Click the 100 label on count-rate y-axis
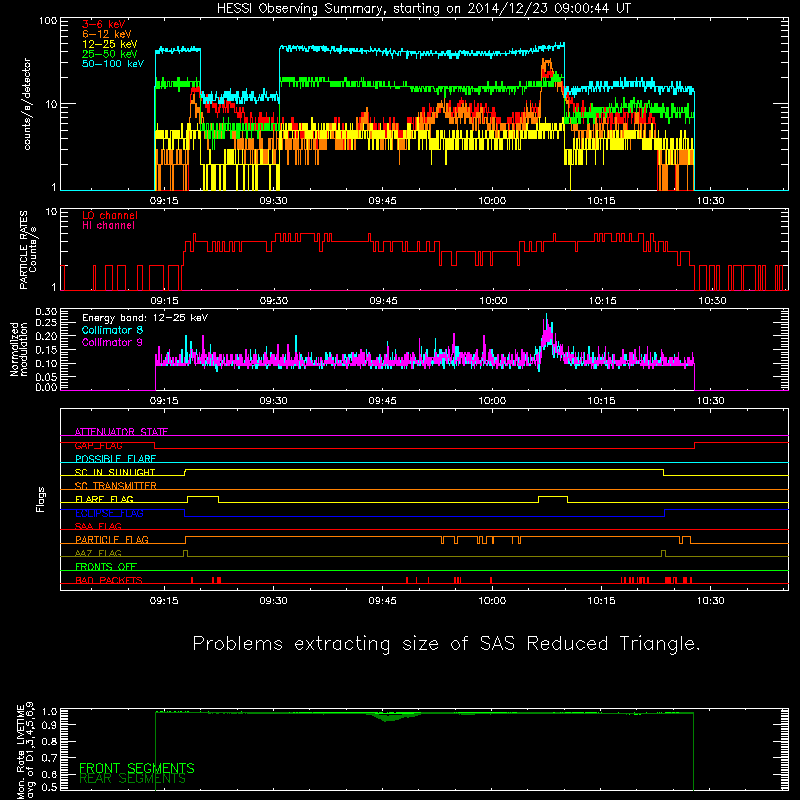 pos(47,21)
